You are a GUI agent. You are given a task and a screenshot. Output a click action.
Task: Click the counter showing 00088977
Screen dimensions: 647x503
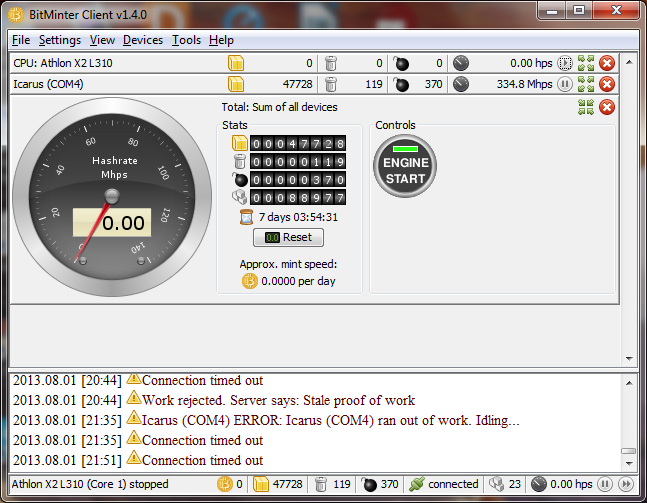click(298, 197)
